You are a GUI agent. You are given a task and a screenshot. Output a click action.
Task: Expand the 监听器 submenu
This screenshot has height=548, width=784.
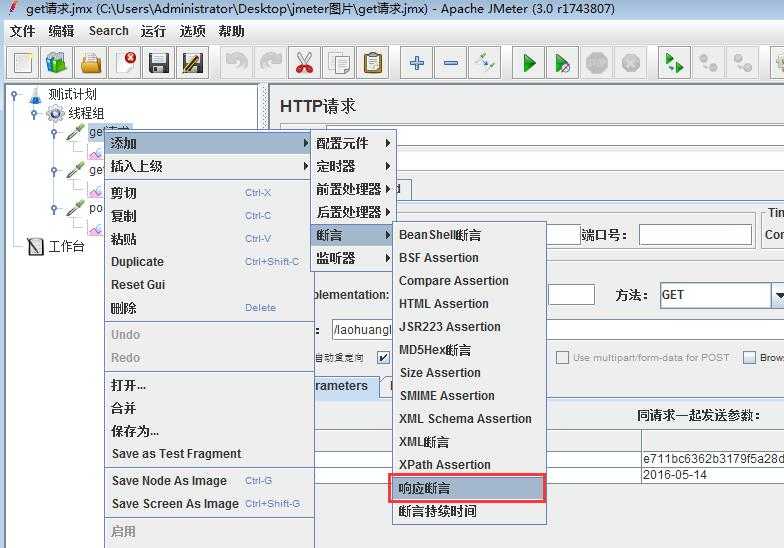point(353,258)
